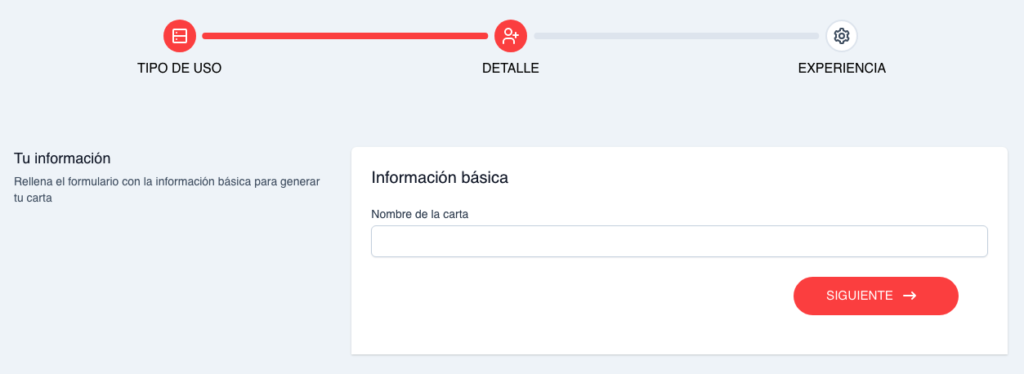Focus the Nombre de la carta input field
Viewport: 1024px width, 374px height.
[x=679, y=242]
